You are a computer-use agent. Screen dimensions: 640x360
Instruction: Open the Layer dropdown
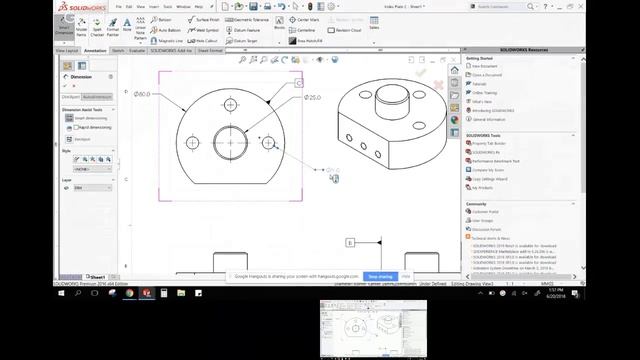(x=92, y=188)
